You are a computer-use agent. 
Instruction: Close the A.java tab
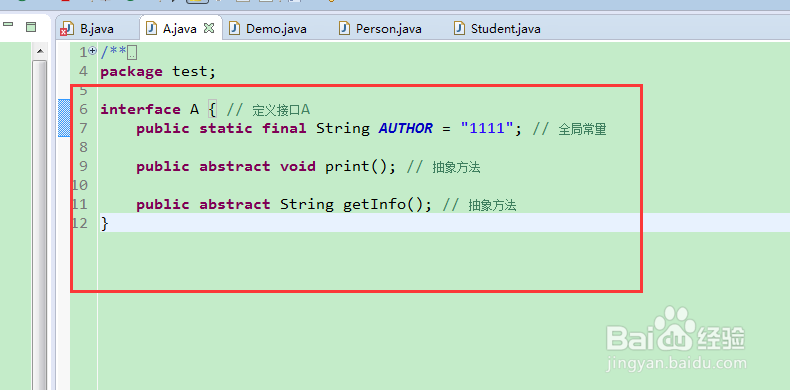pos(209,29)
